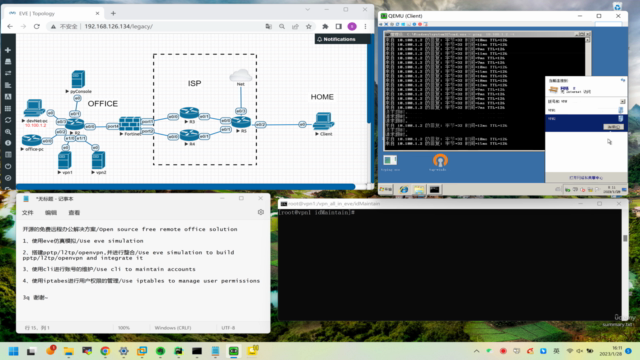The image size is (640, 360).
Task: Select the Net cloud node
Action: pyautogui.click(x=240, y=76)
